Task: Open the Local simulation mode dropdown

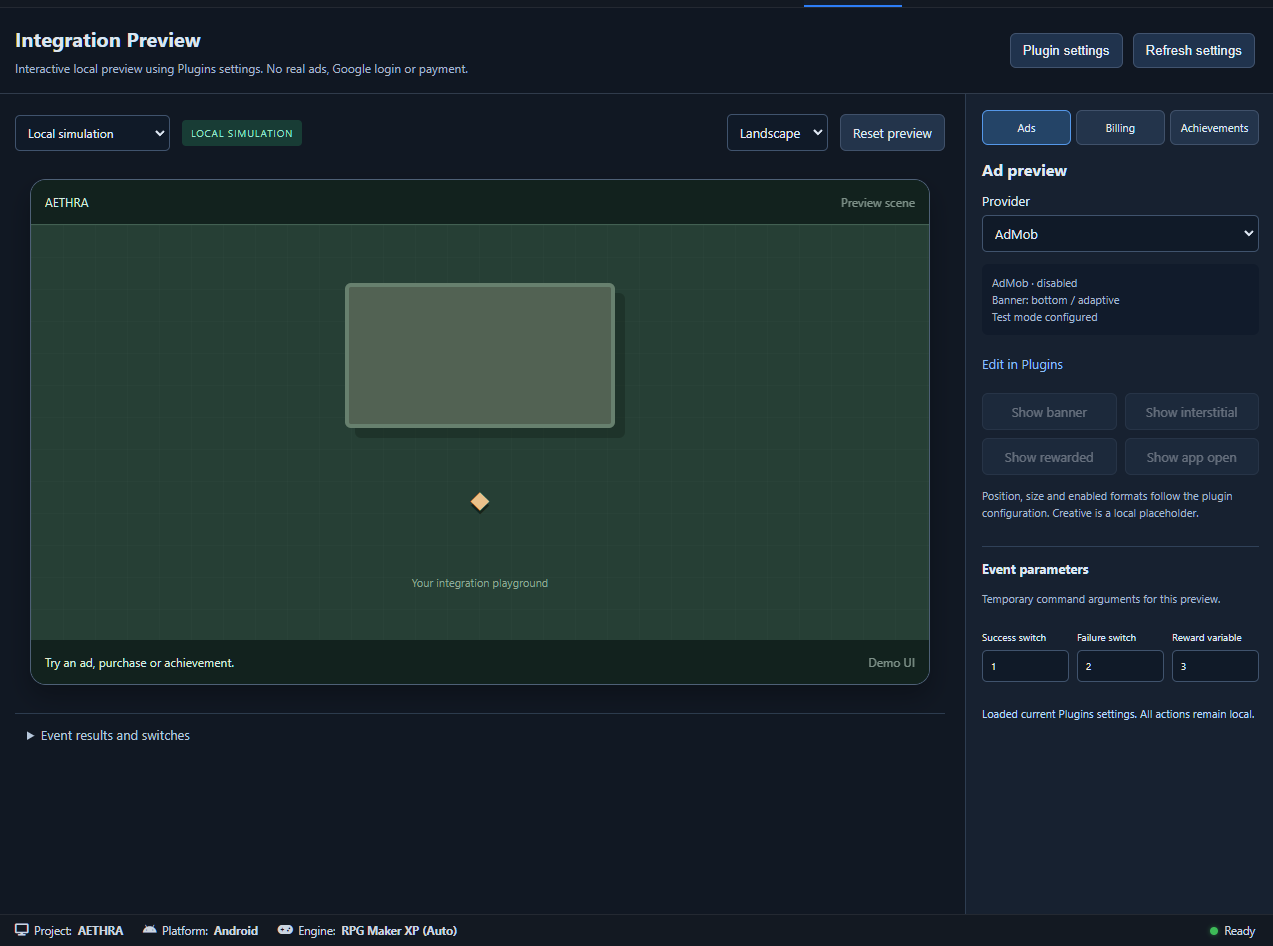Action: 92,133
